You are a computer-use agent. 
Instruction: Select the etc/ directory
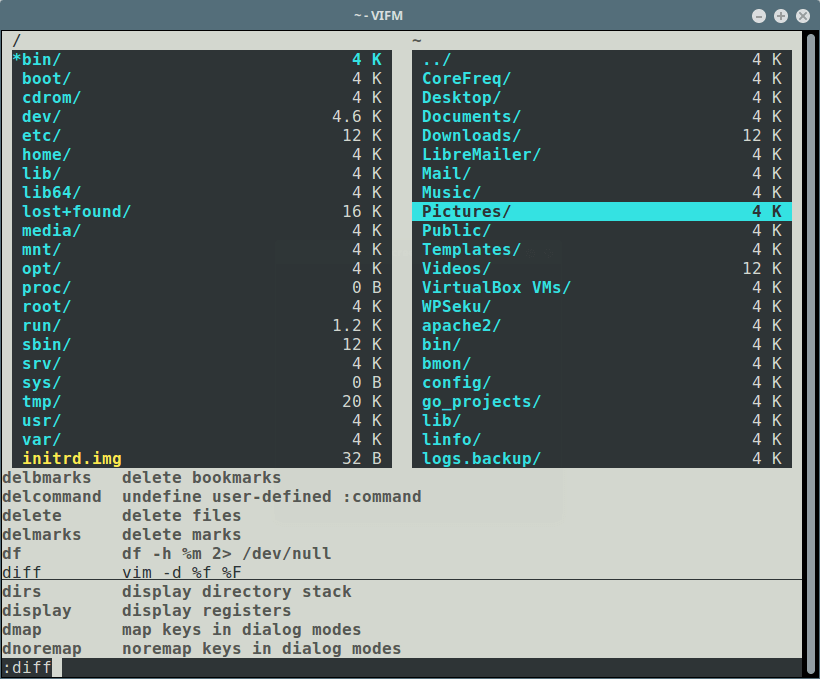click(40, 135)
